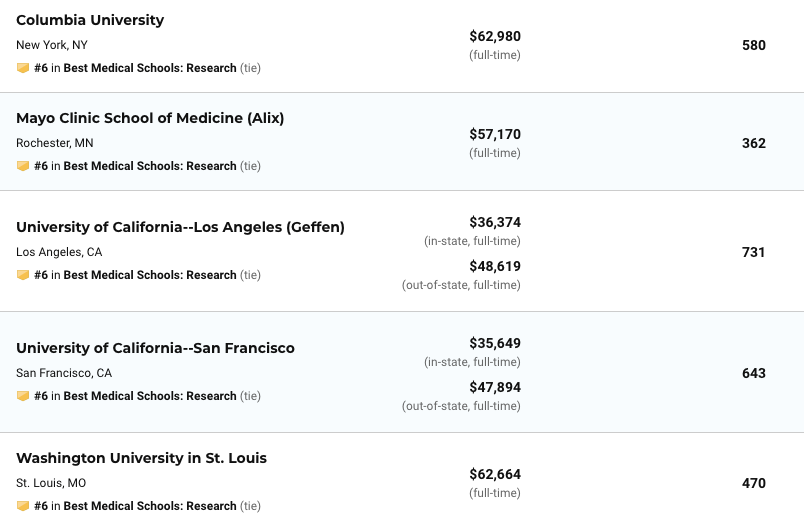Open University of California--San Francisco link
The height and width of the screenshot is (528, 804).
point(155,348)
